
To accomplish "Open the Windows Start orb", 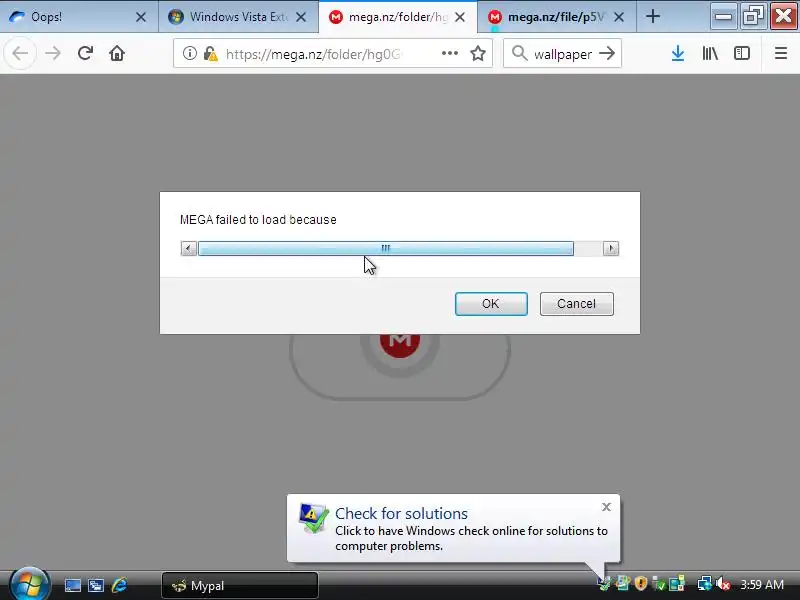I will (x=30, y=584).
